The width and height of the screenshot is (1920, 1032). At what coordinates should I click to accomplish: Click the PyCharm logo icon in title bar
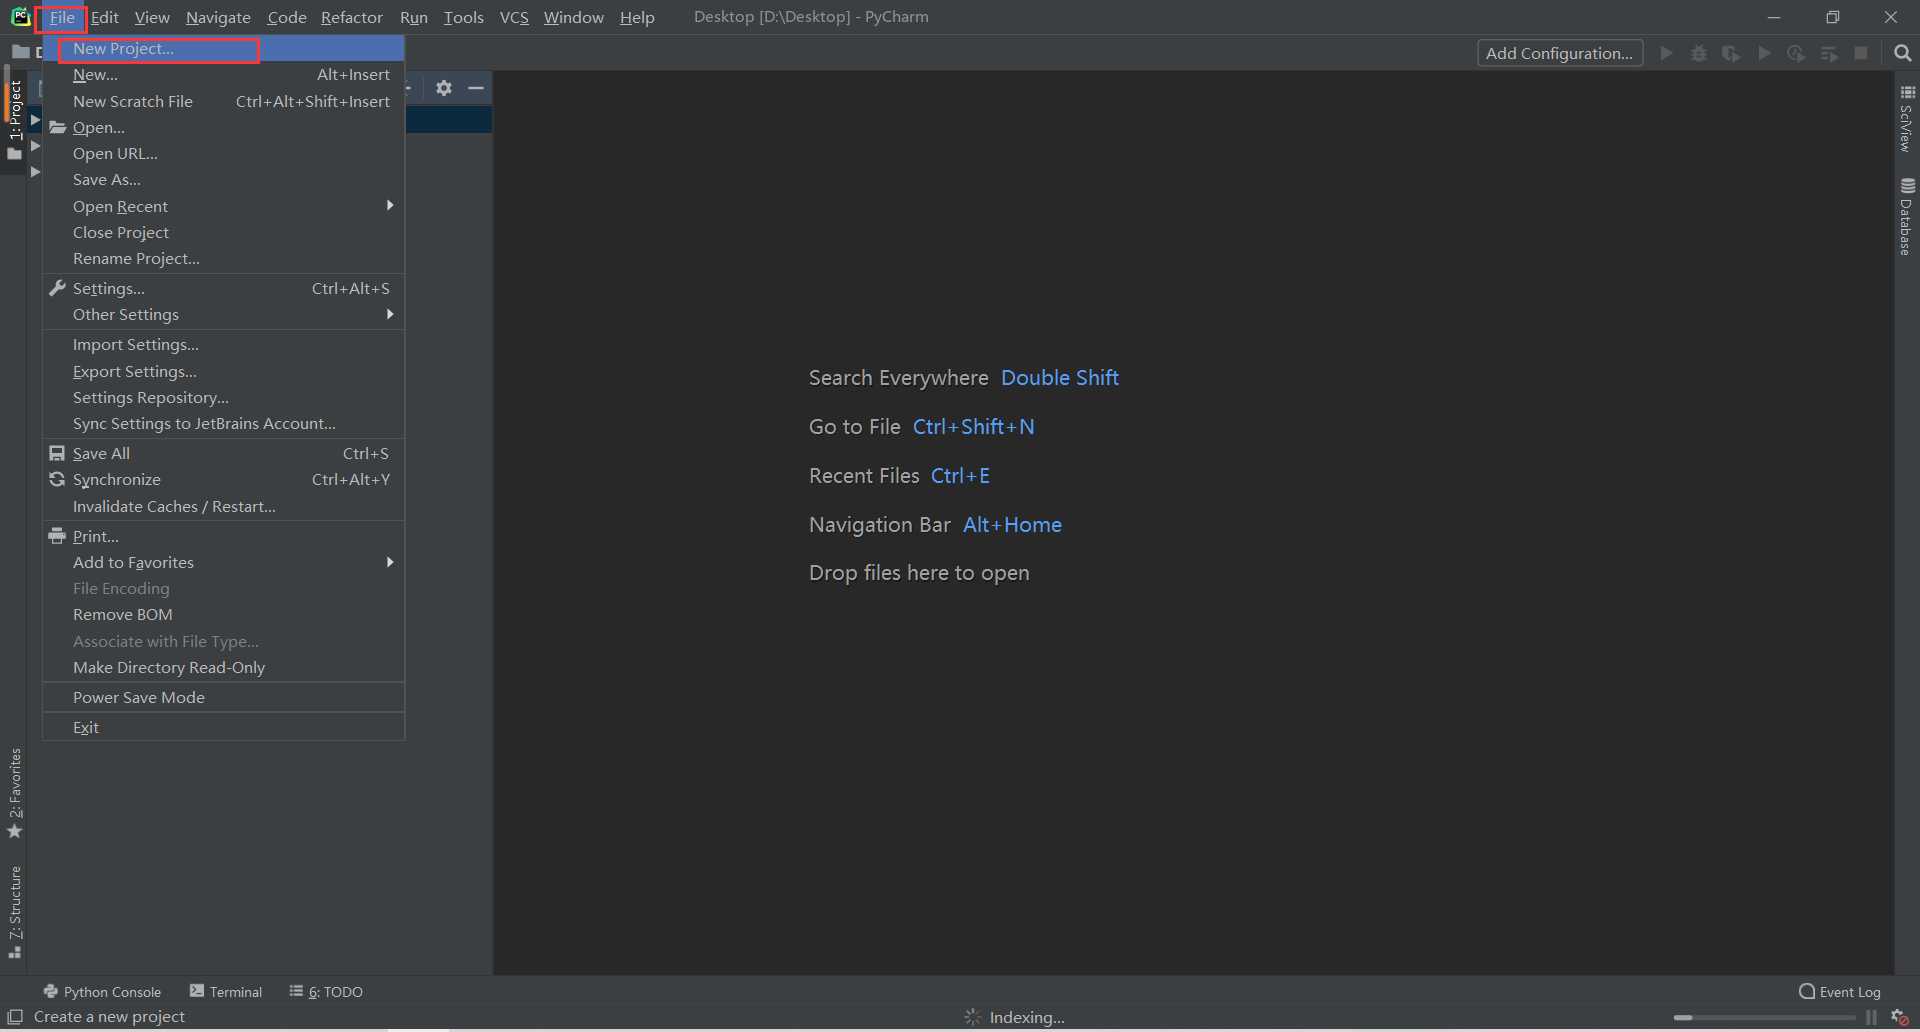pos(20,17)
